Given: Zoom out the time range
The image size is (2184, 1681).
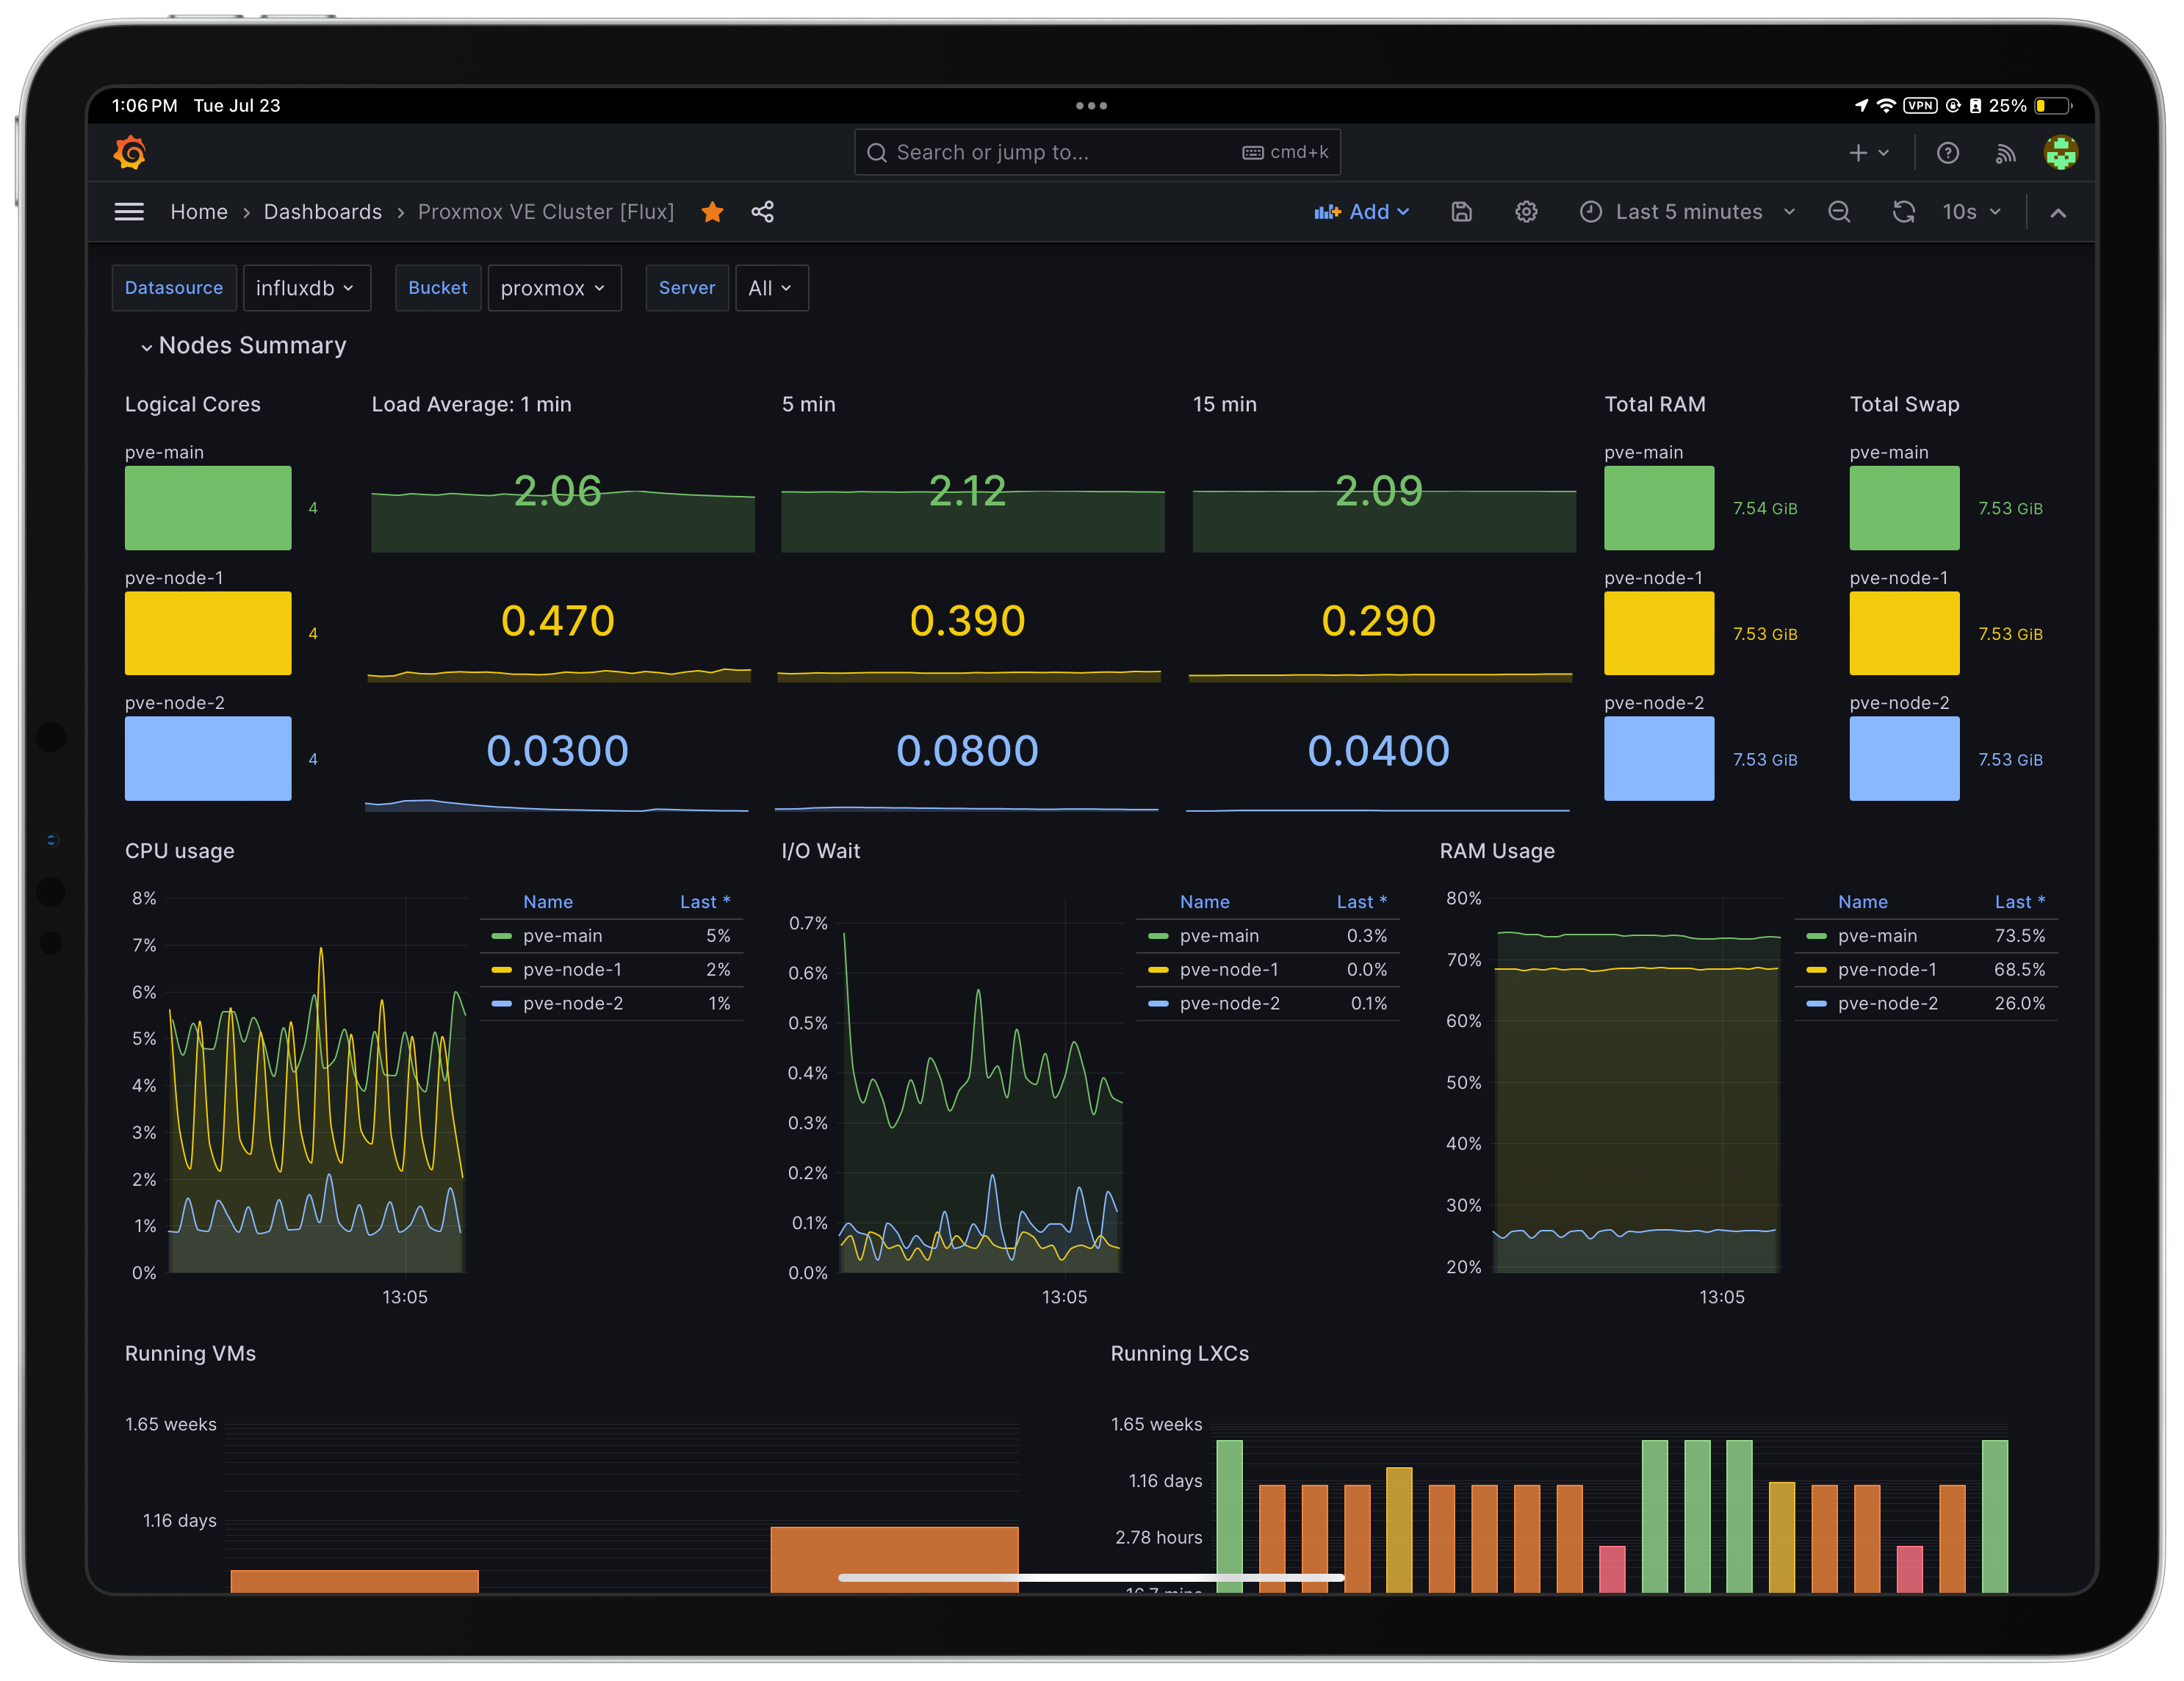Looking at the screenshot, I should coord(1839,212).
